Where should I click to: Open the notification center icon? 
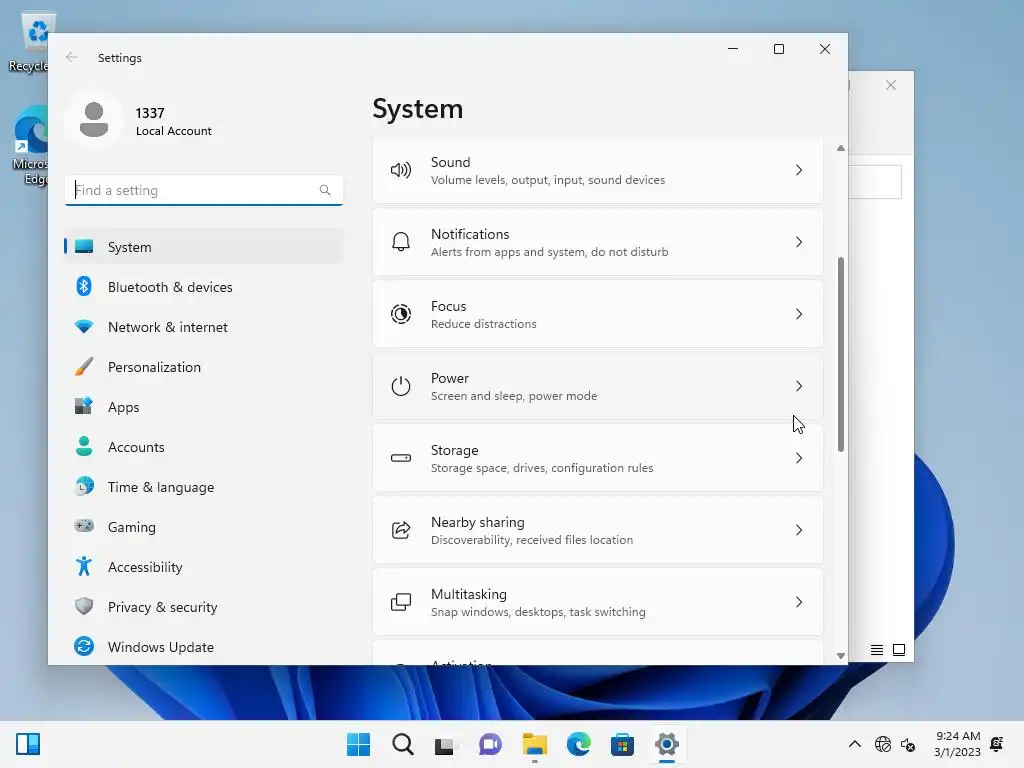pos(997,744)
